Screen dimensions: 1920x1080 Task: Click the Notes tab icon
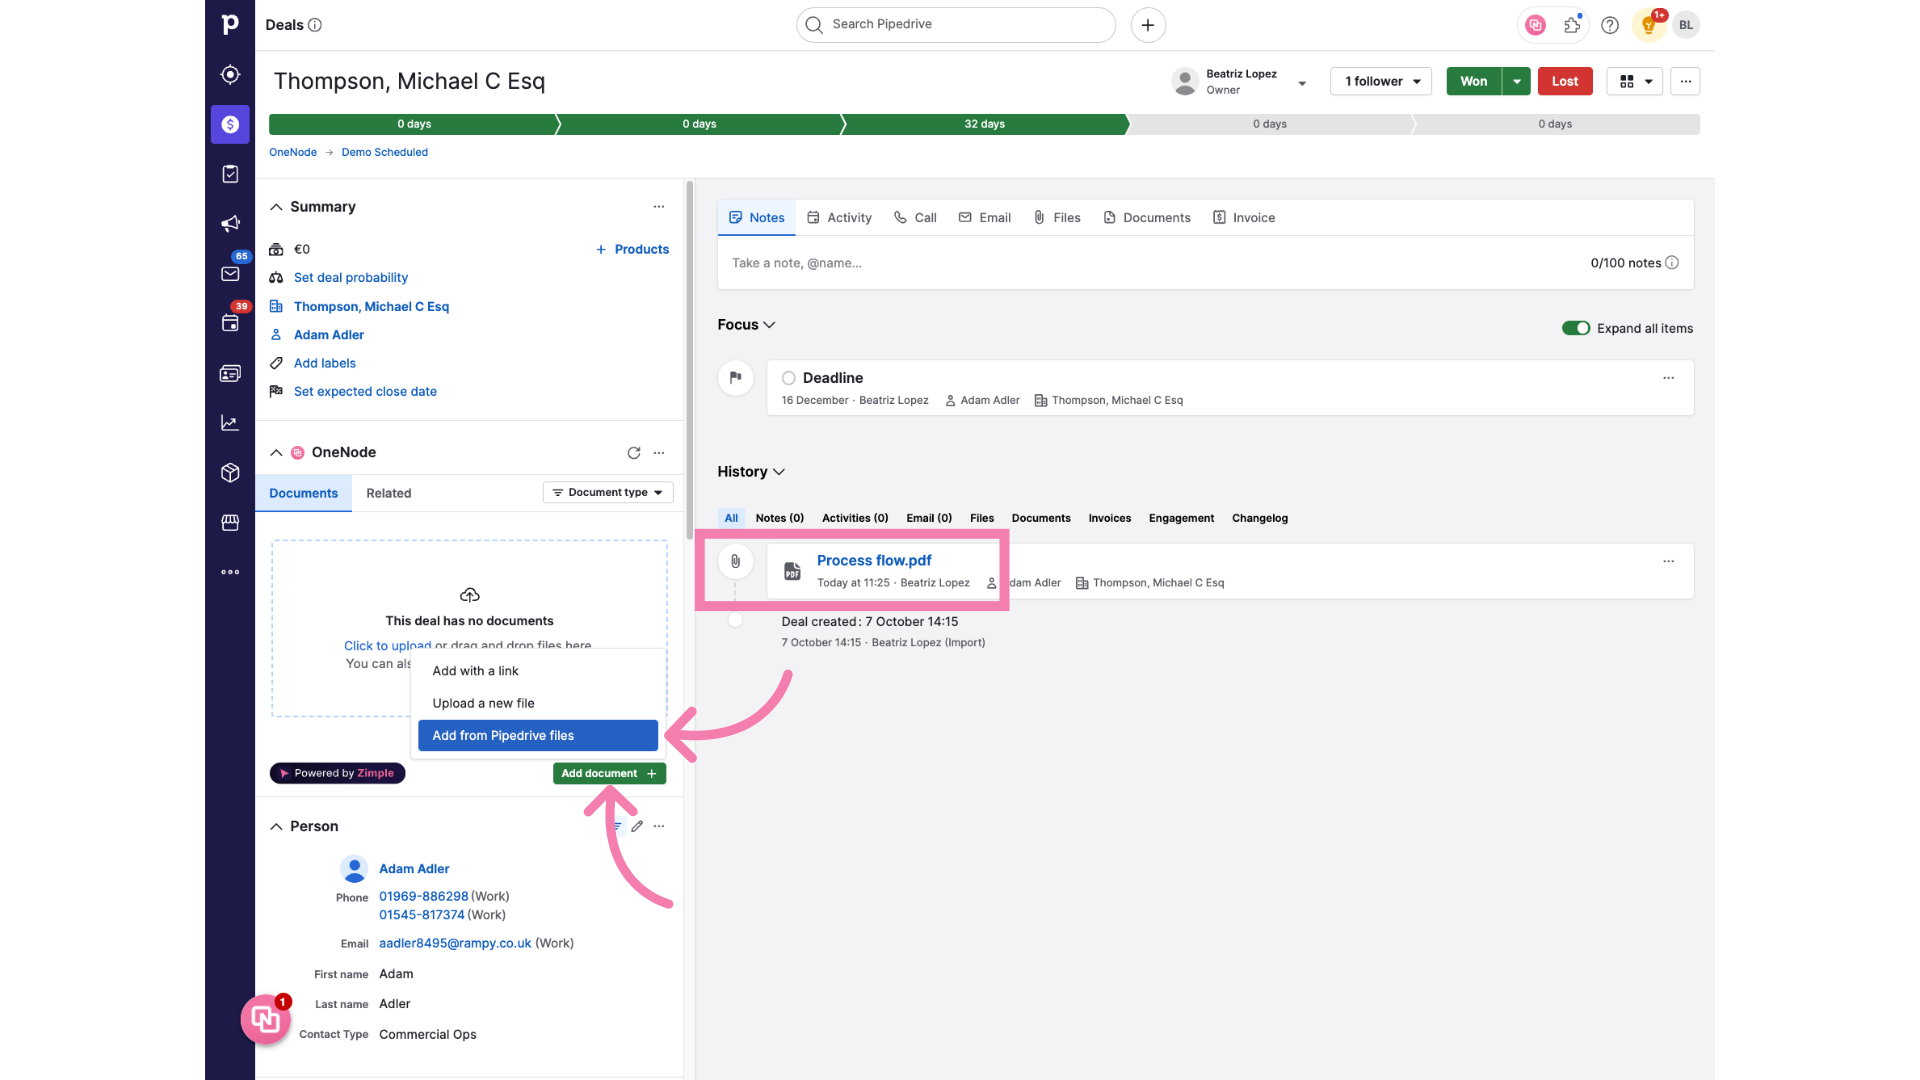[x=736, y=216]
